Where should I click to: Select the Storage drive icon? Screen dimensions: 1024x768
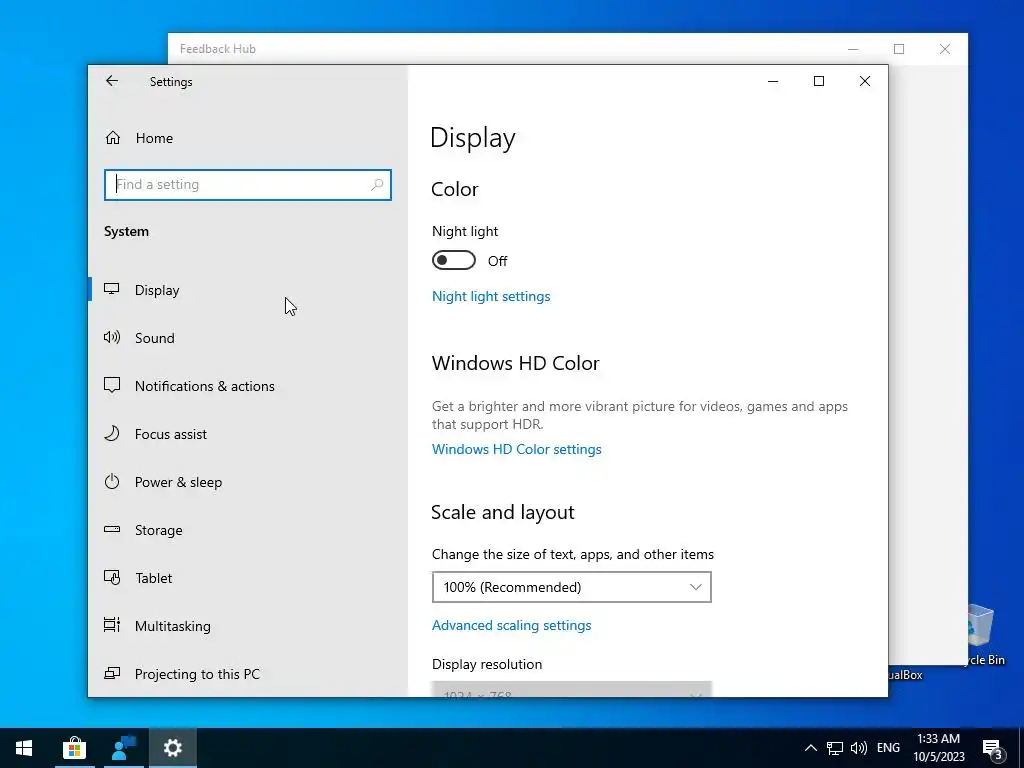click(112, 530)
